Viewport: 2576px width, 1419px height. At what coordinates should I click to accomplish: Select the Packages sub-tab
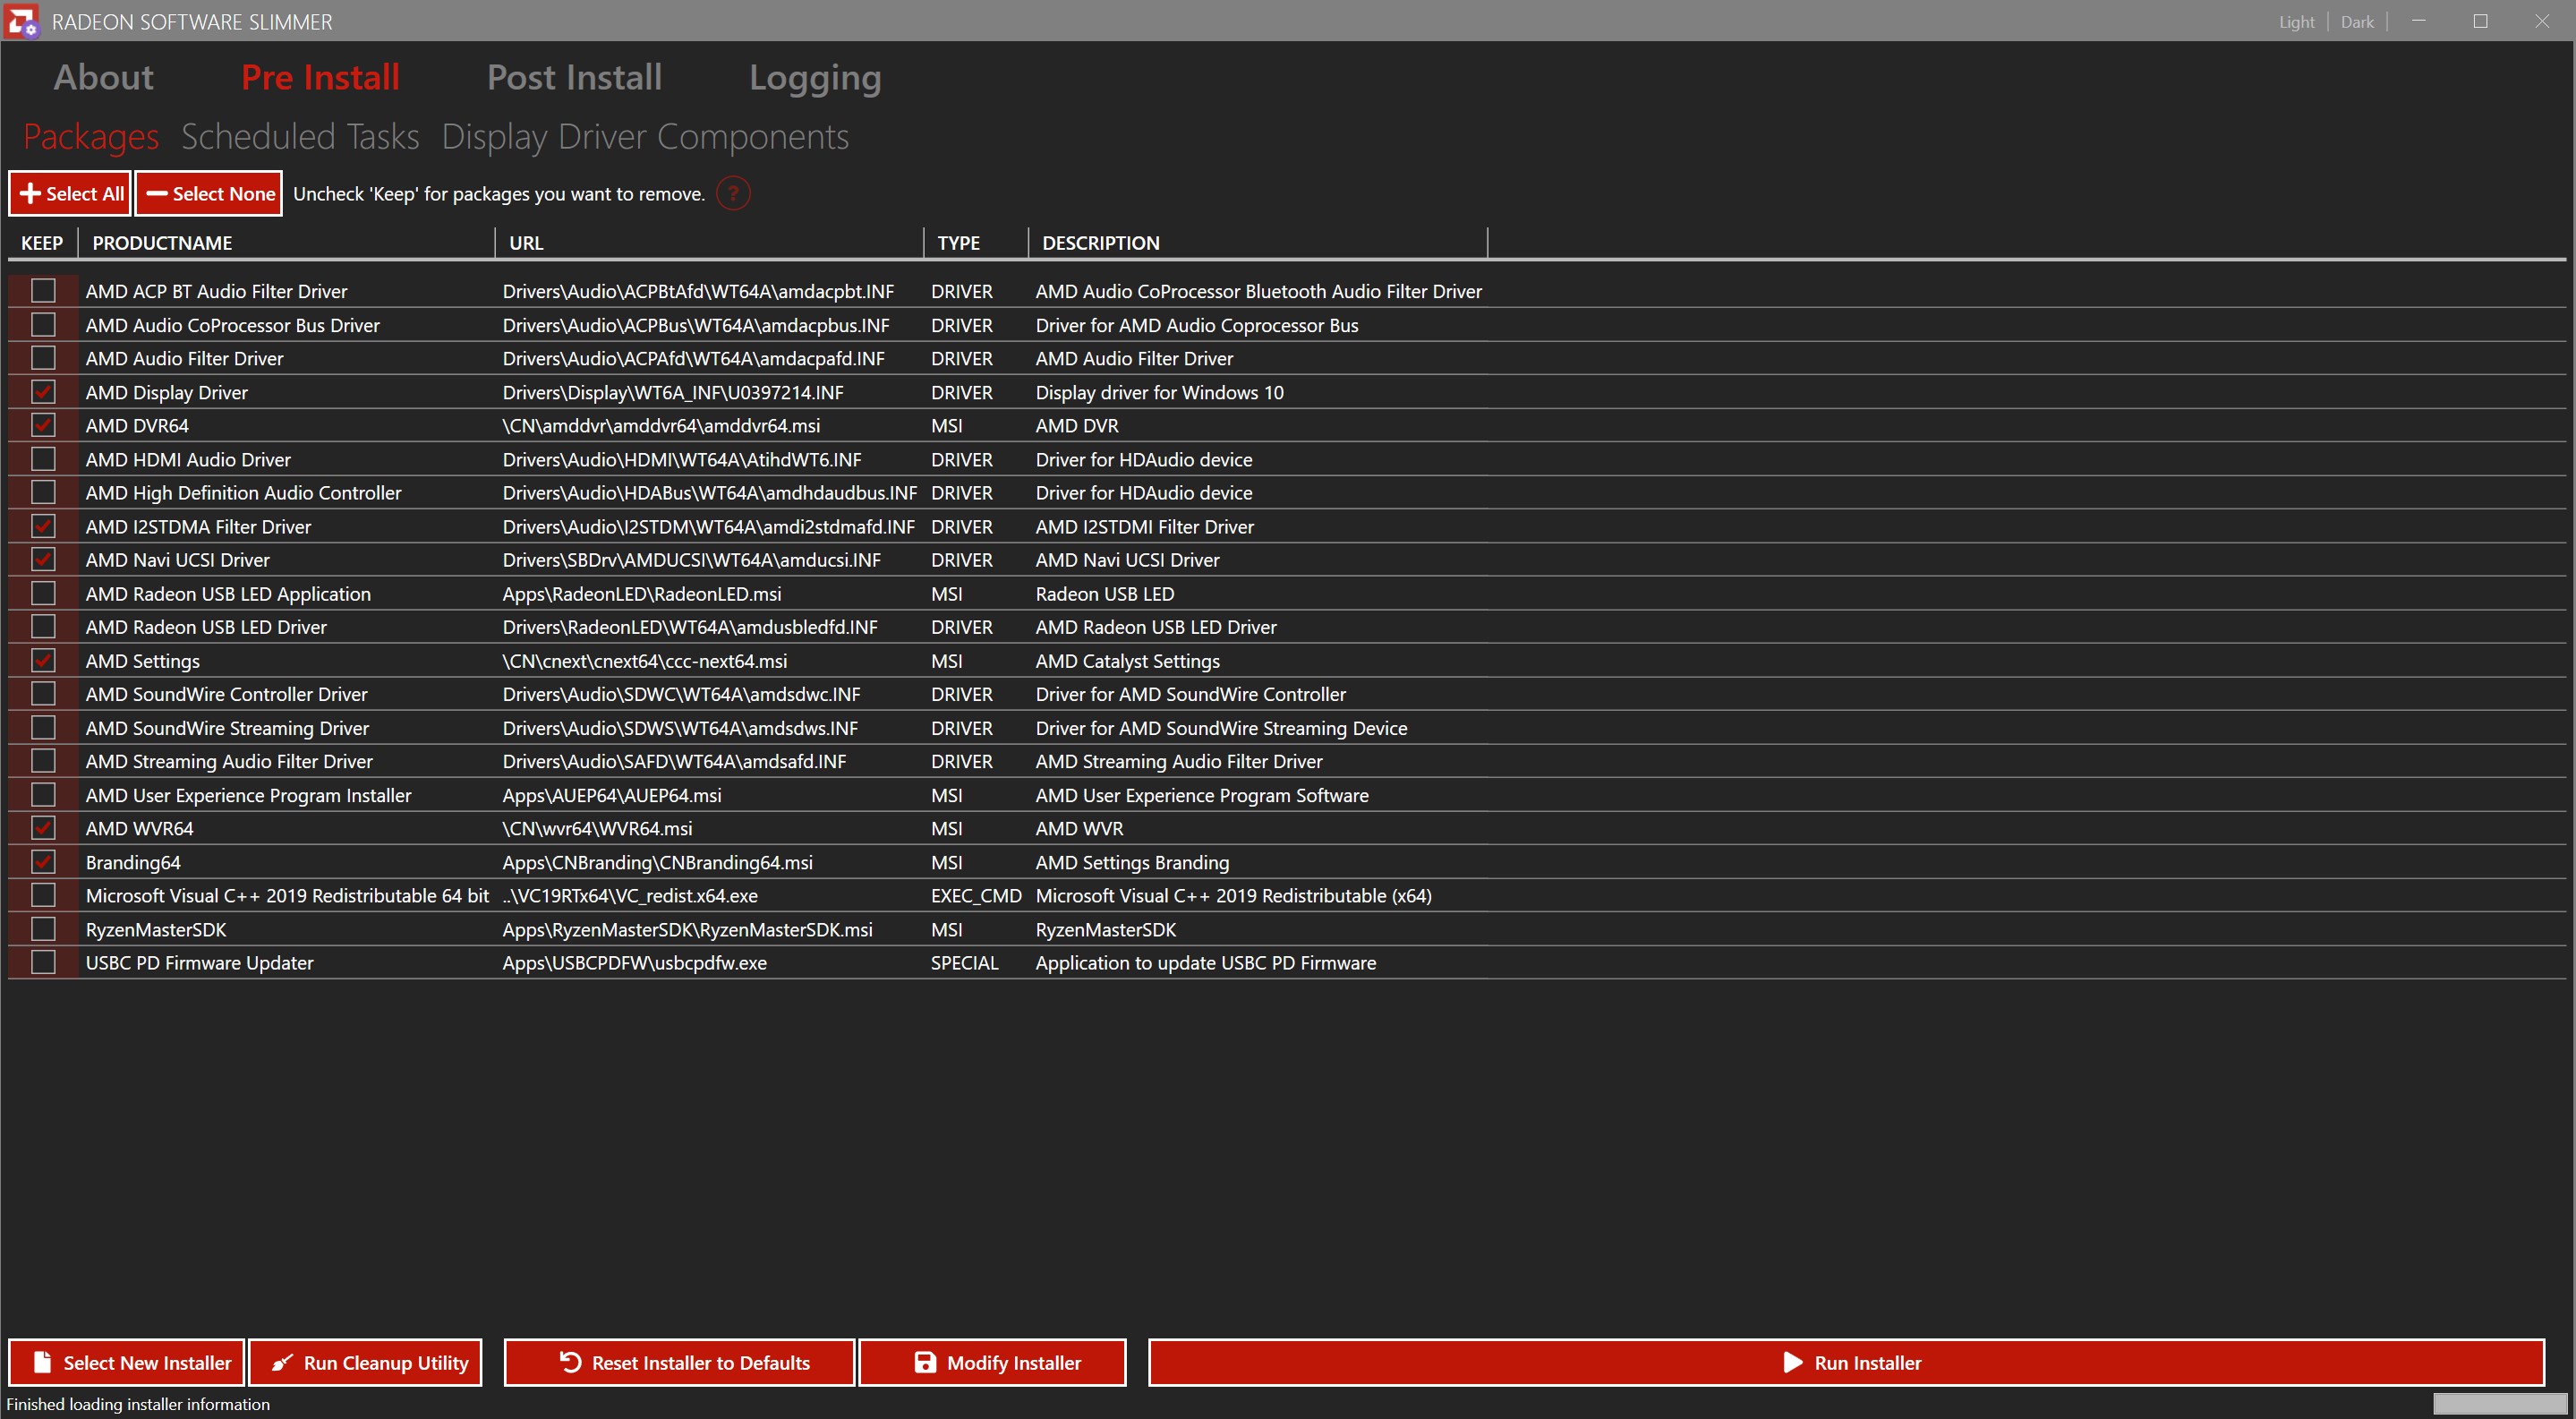click(x=91, y=137)
